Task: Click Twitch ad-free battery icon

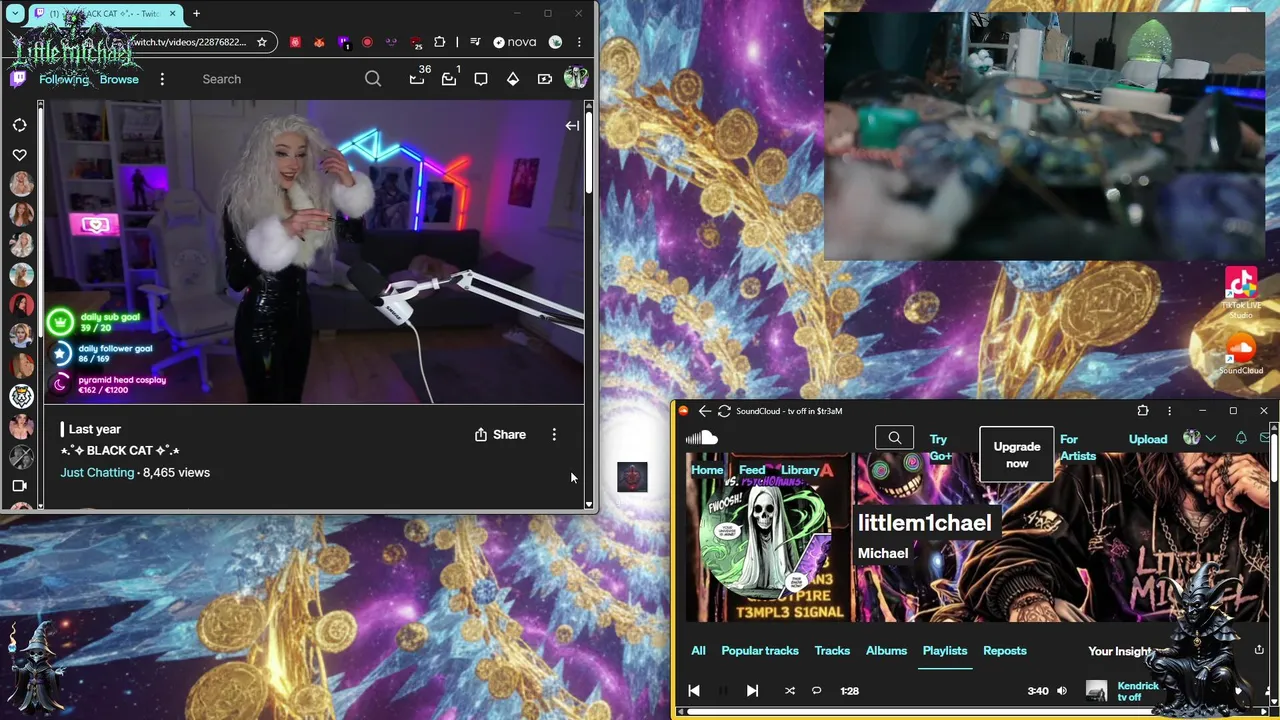Action: pos(545,79)
